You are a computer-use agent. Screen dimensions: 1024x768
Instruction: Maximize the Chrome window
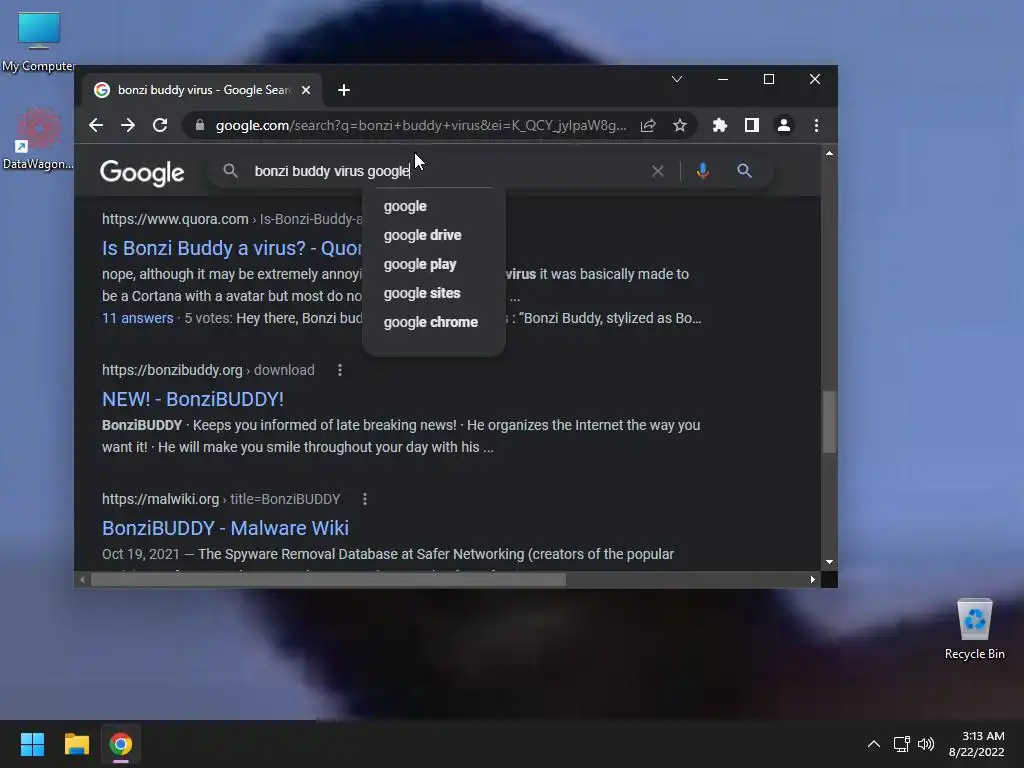[769, 79]
